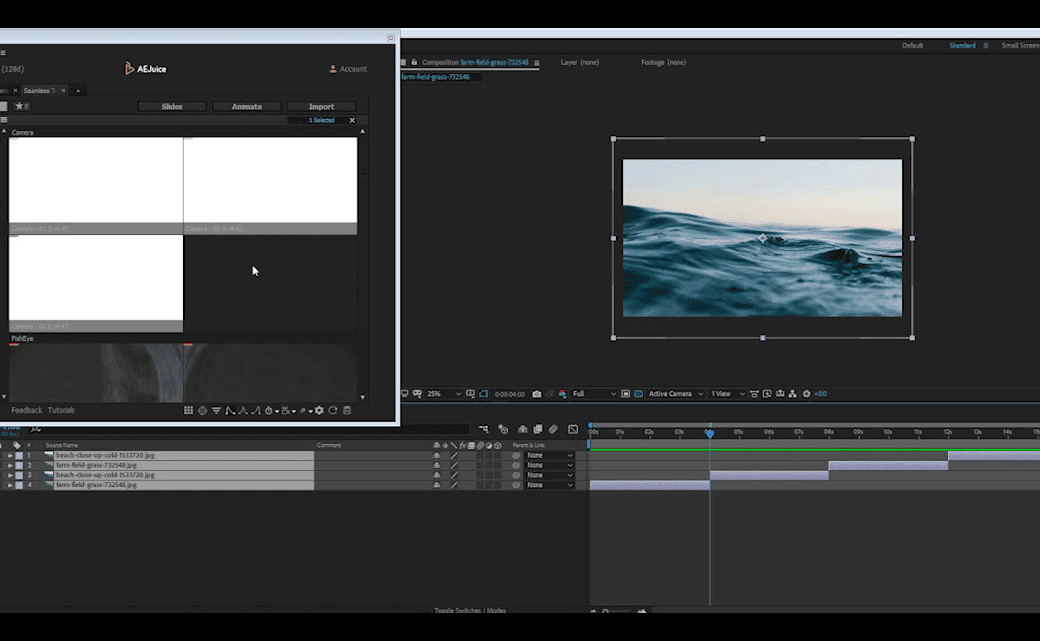Click the Import button in AEJuice
Screen dimensions: 1040x641
click(x=322, y=106)
